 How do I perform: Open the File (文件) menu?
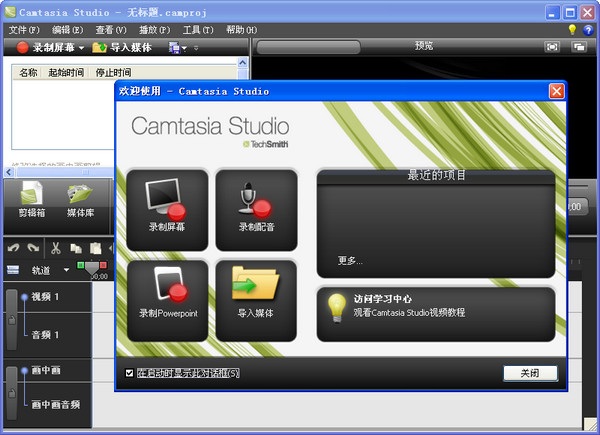click(24, 30)
